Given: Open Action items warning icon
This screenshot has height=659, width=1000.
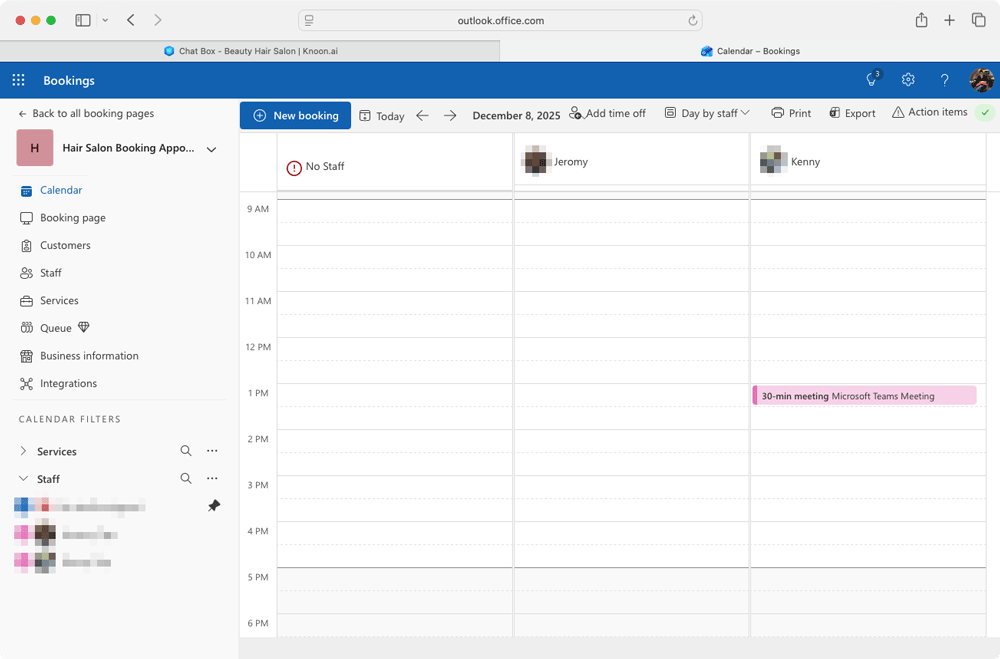Looking at the screenshot, I should [900, 113].
